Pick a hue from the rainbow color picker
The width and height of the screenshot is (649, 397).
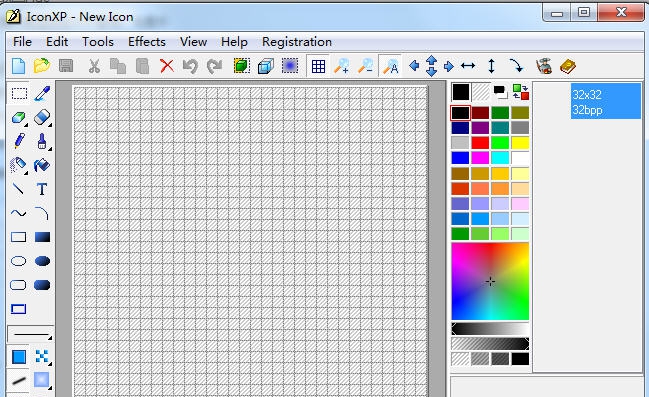[x=490, y=282]
